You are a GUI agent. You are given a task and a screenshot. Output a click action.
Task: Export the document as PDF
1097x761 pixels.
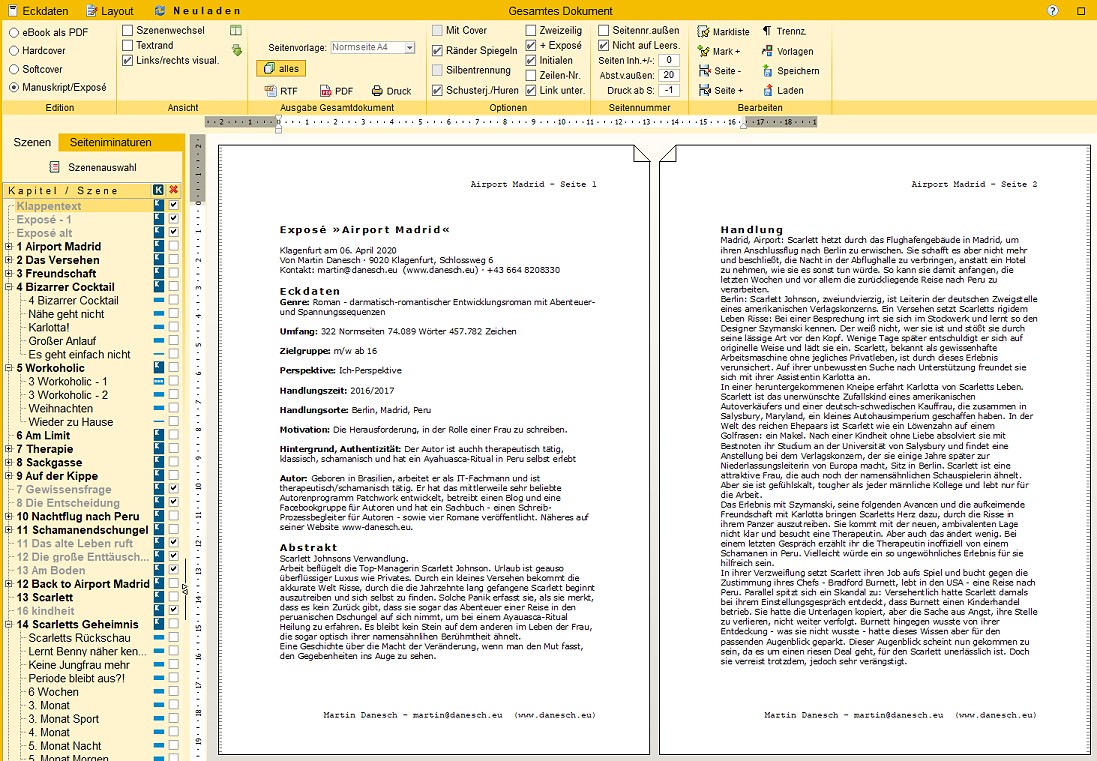tap(336, 91)
